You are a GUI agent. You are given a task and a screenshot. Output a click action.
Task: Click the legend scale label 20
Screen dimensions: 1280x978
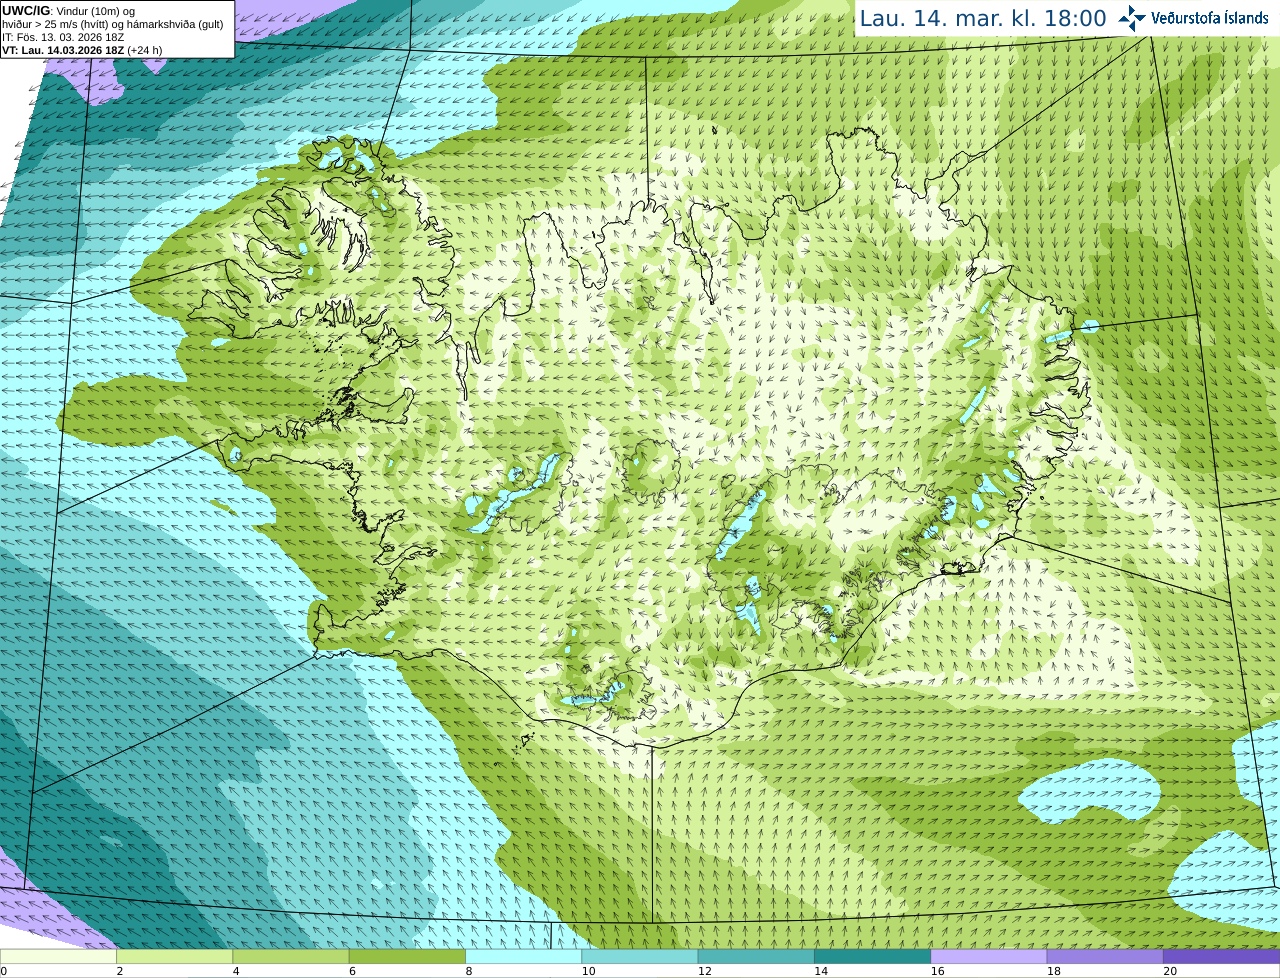1170,971
